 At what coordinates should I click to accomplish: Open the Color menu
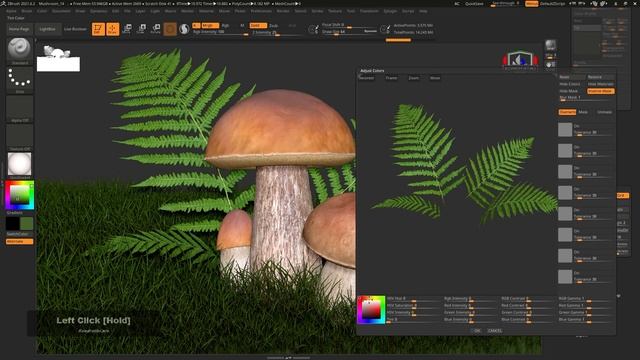tap(42, 11)
